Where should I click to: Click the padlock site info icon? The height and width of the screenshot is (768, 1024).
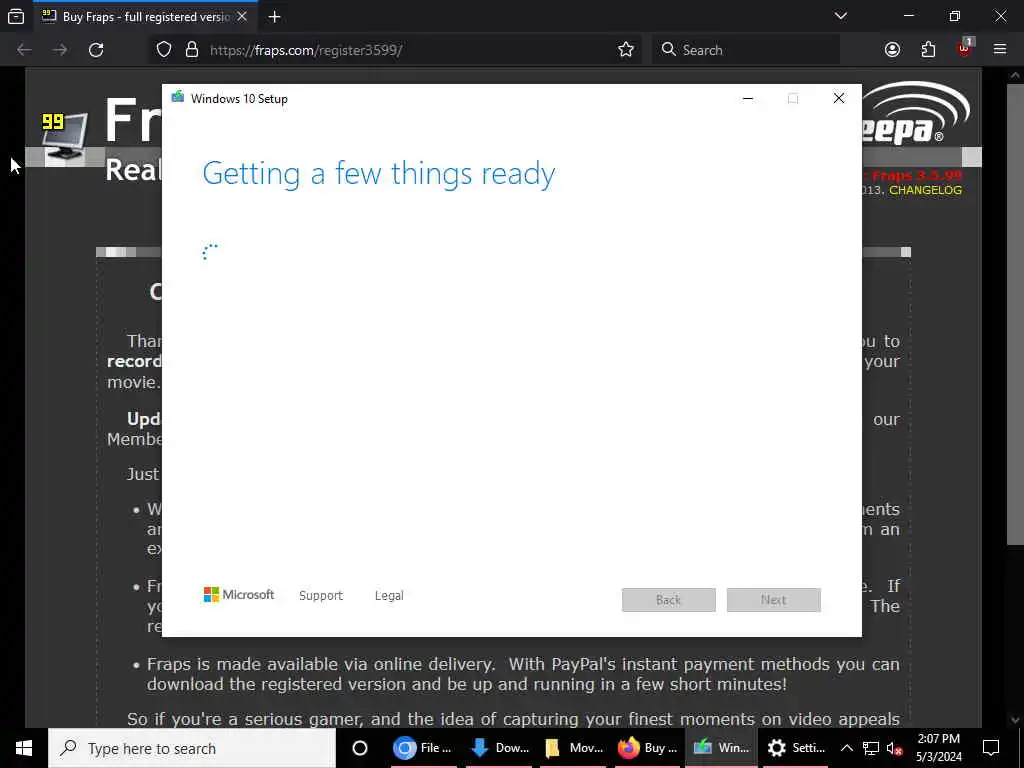(191, 50)
